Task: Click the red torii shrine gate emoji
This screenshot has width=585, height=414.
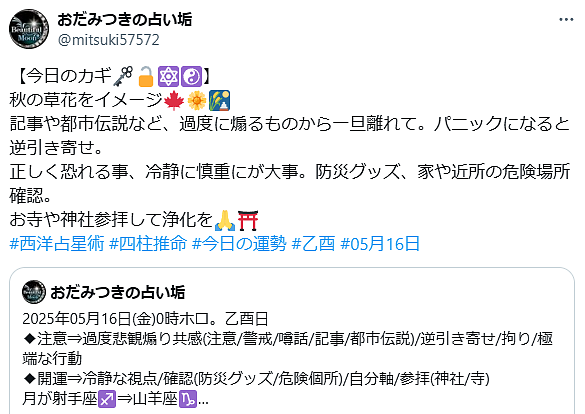Action: (248, 220)
